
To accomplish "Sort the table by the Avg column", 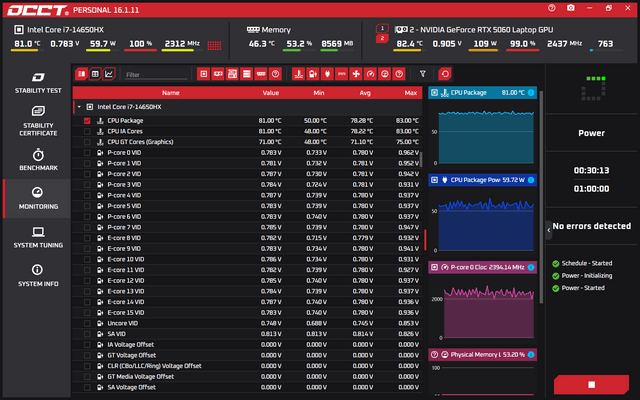I will 365,93.
